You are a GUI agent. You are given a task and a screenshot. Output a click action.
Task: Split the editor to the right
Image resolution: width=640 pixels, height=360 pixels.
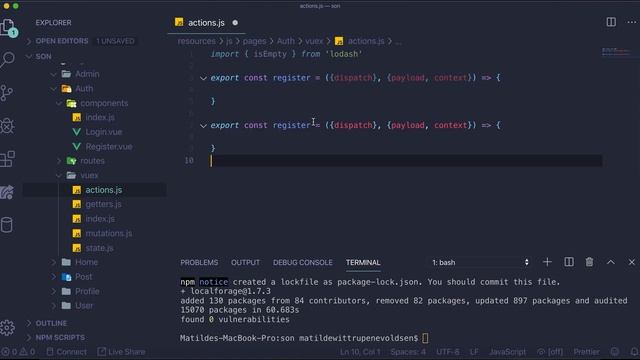pyautogui.click(x=611, y=22)
